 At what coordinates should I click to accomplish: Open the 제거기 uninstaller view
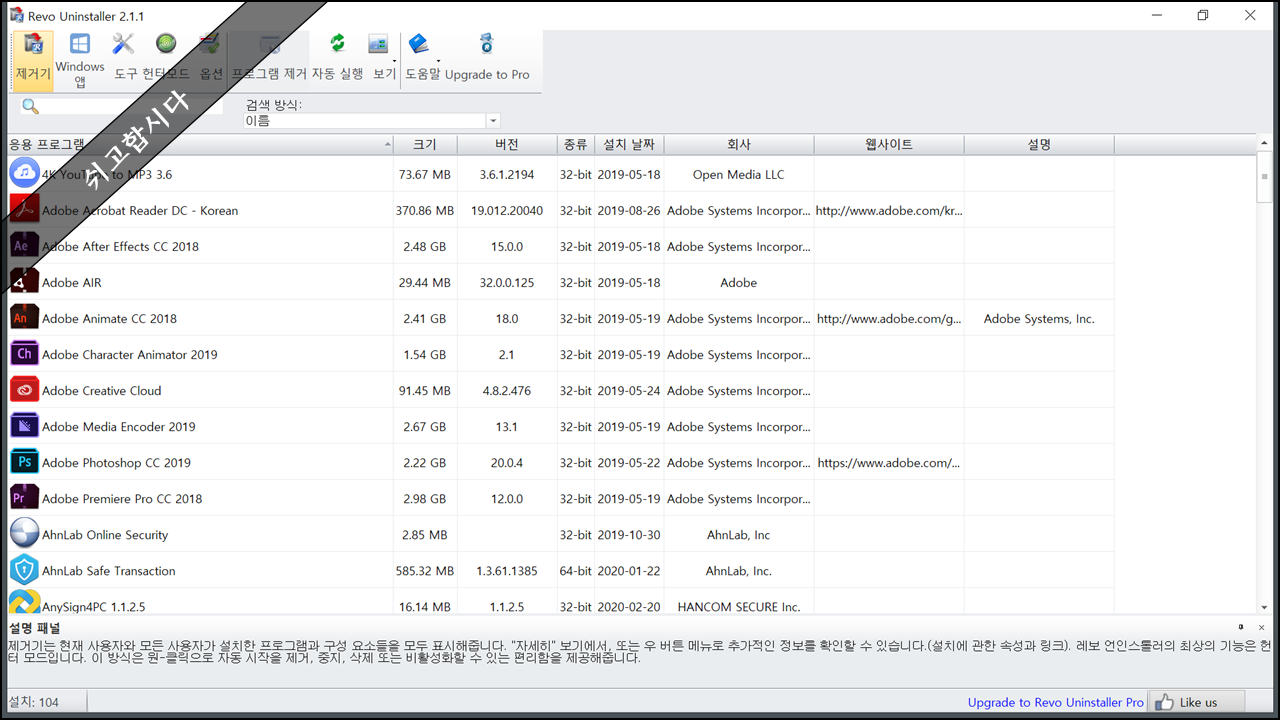coord(33,60)
